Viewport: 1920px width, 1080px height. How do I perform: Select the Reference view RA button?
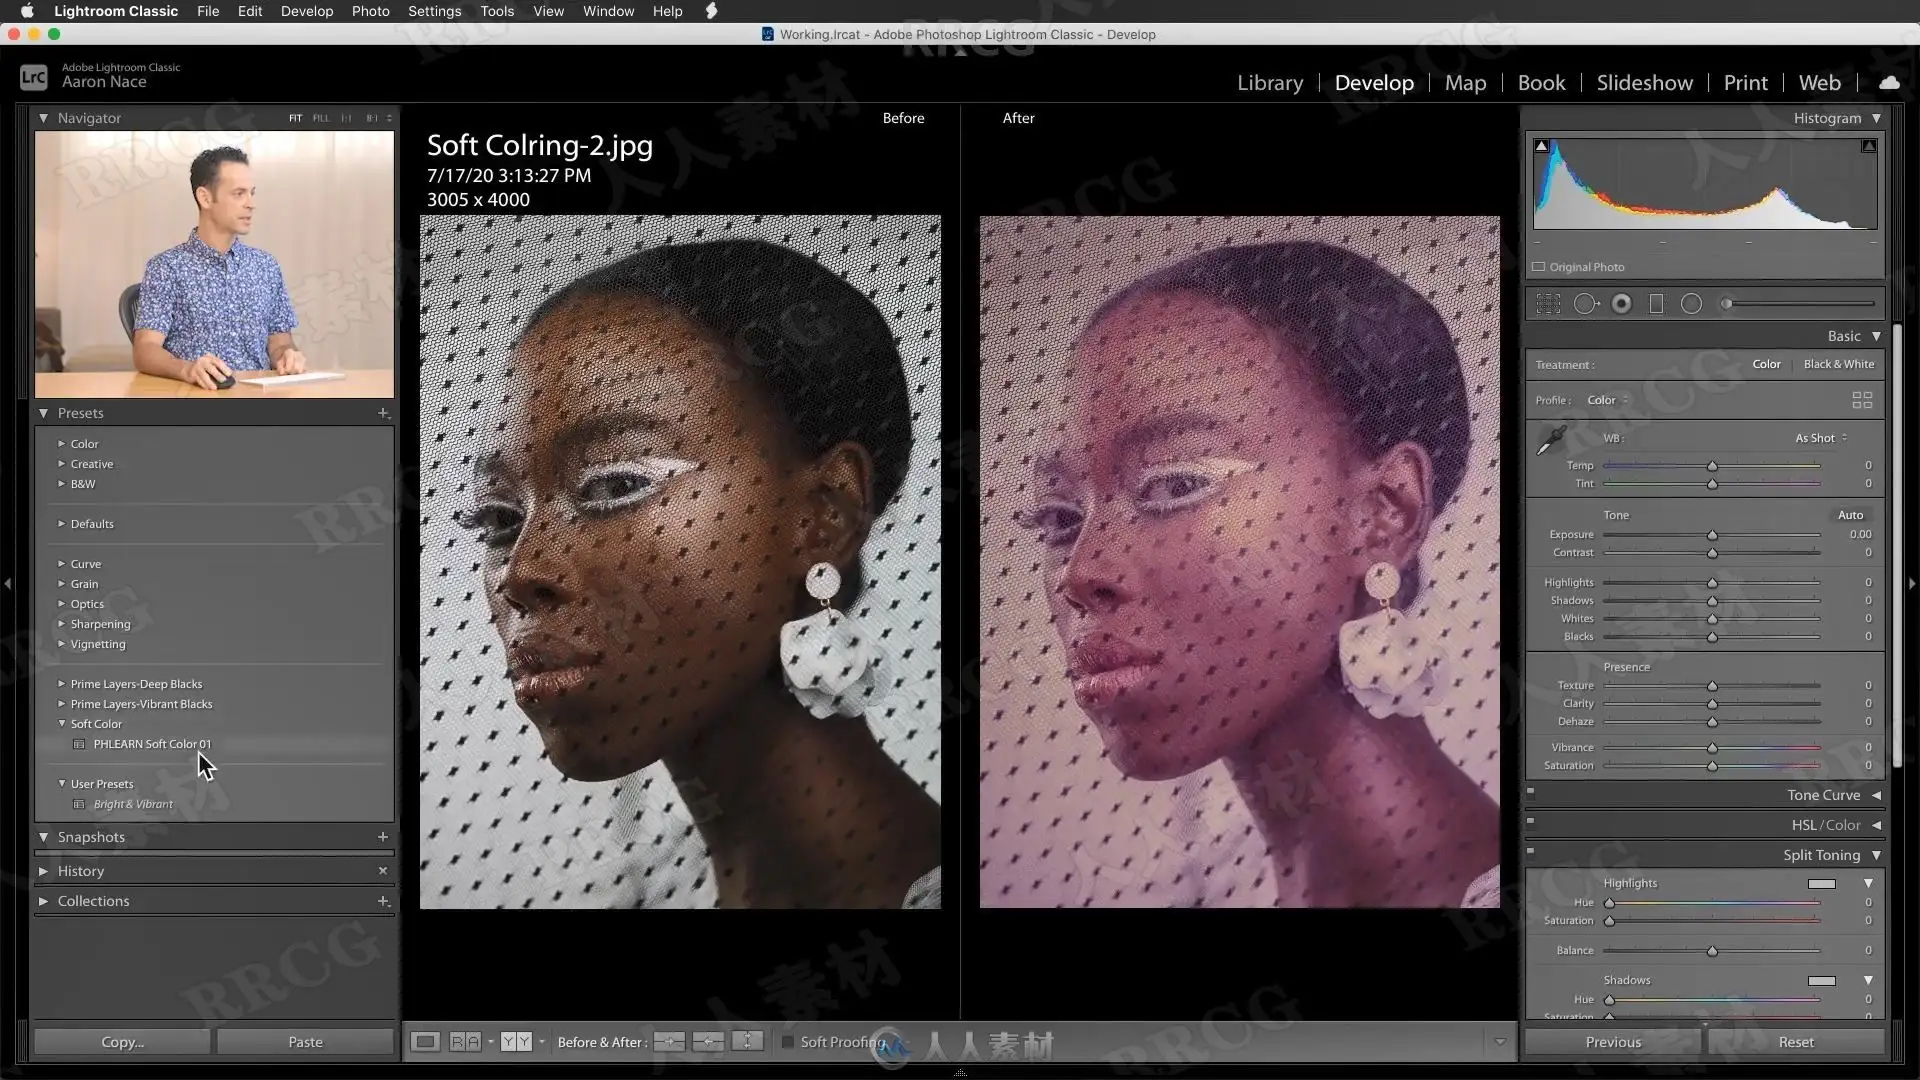(465, 1042)
